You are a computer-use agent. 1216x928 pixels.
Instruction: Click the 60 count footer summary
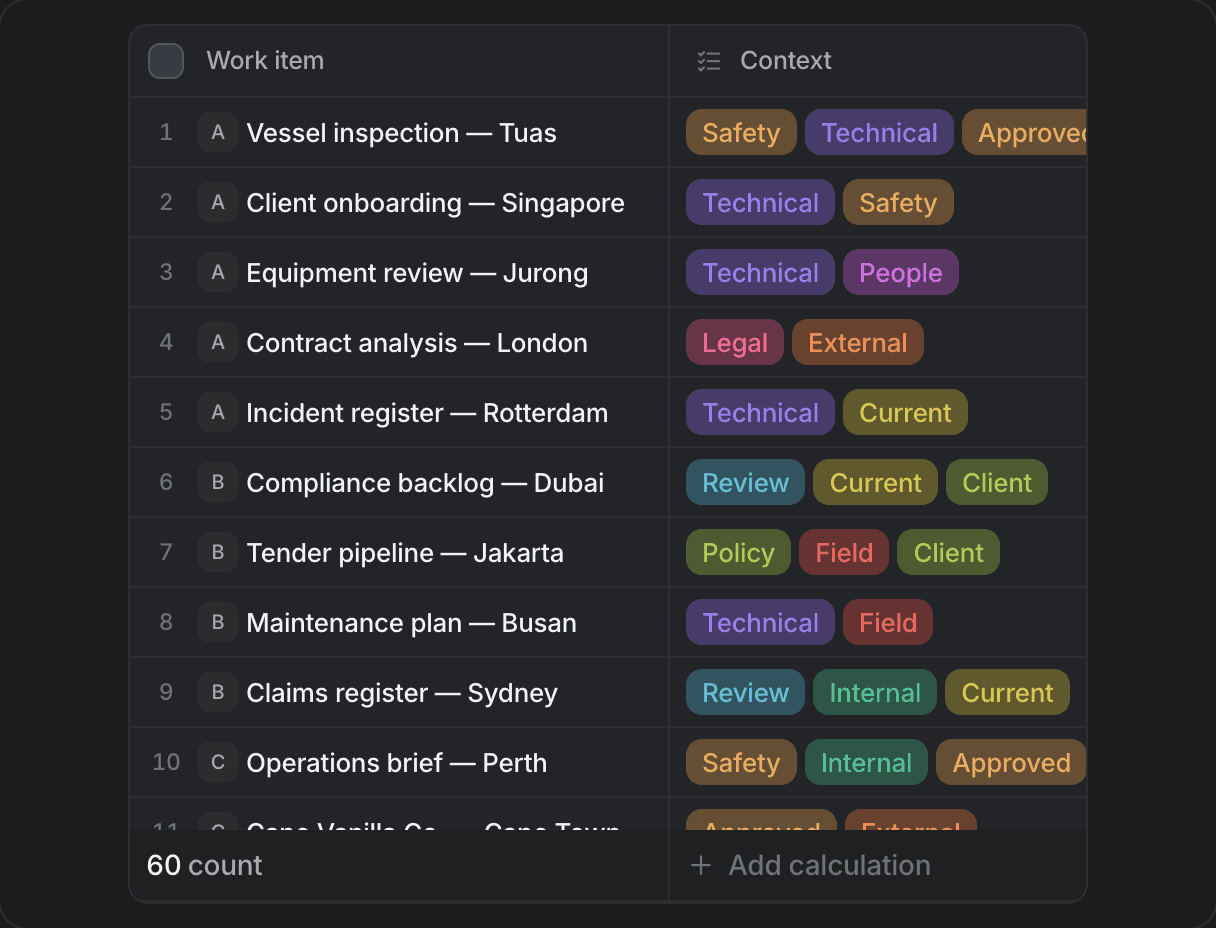tap(205, 865)
